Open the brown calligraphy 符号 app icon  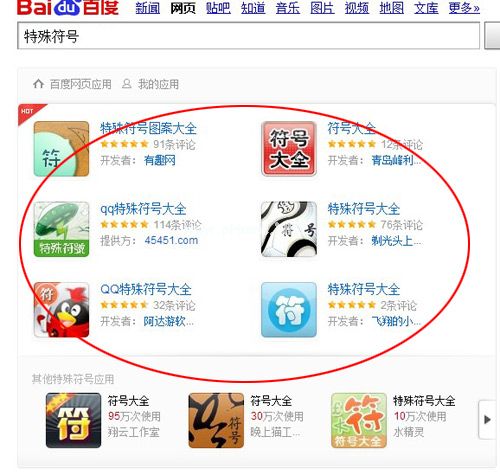tap(216, 420)
